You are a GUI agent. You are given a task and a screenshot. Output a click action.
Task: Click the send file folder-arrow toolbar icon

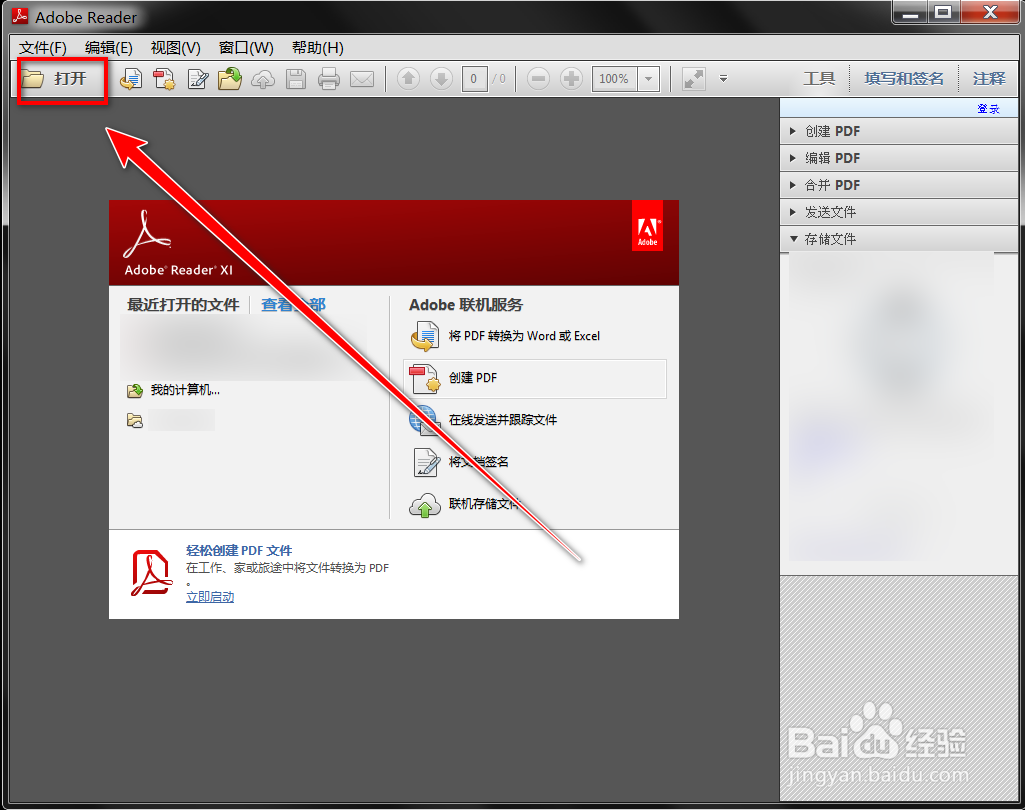(230, 79)
